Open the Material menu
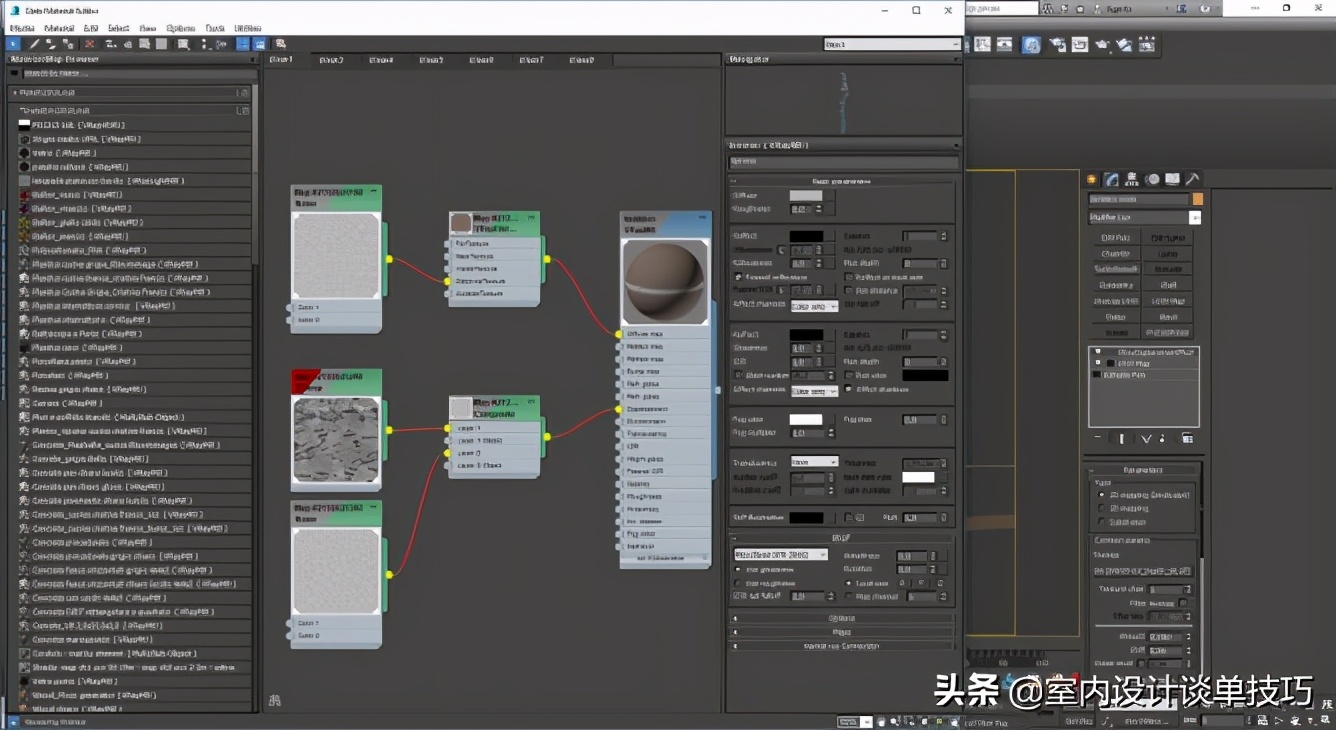Image resolution: width=1336 pixels, height=730 pixels. [58, 28]
